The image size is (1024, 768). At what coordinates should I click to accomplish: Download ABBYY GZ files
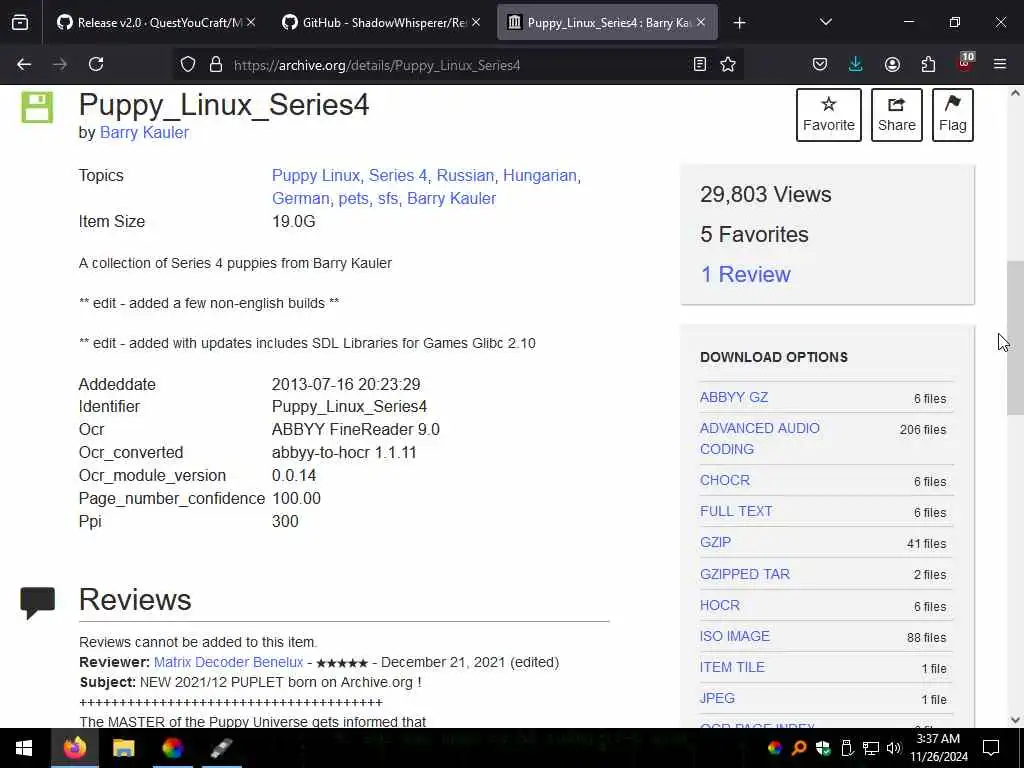click(733, 397)
